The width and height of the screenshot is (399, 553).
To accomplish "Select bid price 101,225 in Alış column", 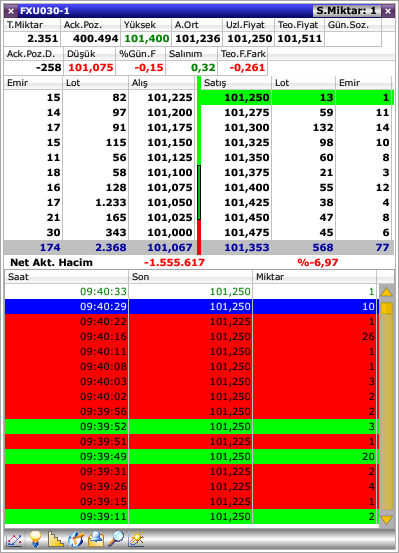I will tap(170, 97).
